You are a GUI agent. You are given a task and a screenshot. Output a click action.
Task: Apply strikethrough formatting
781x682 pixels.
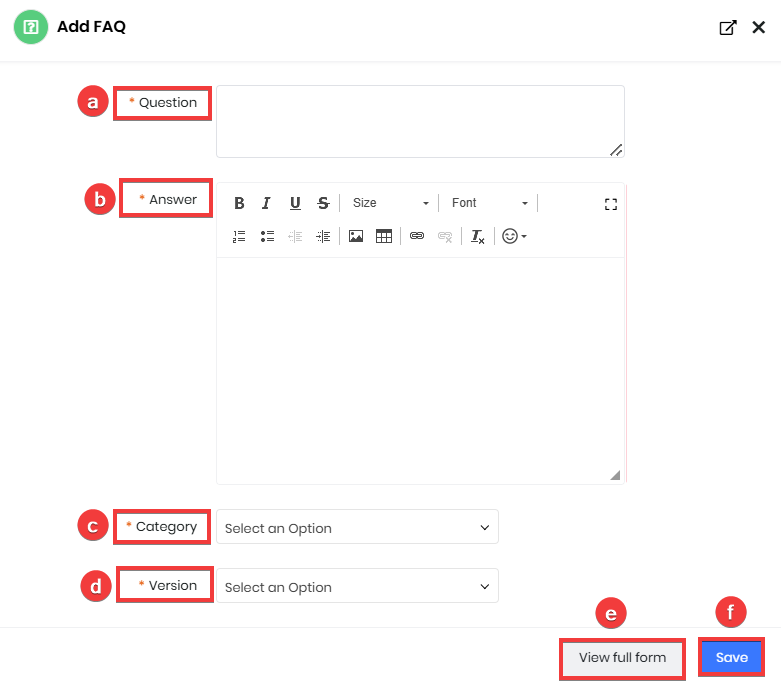click(323, 203)
